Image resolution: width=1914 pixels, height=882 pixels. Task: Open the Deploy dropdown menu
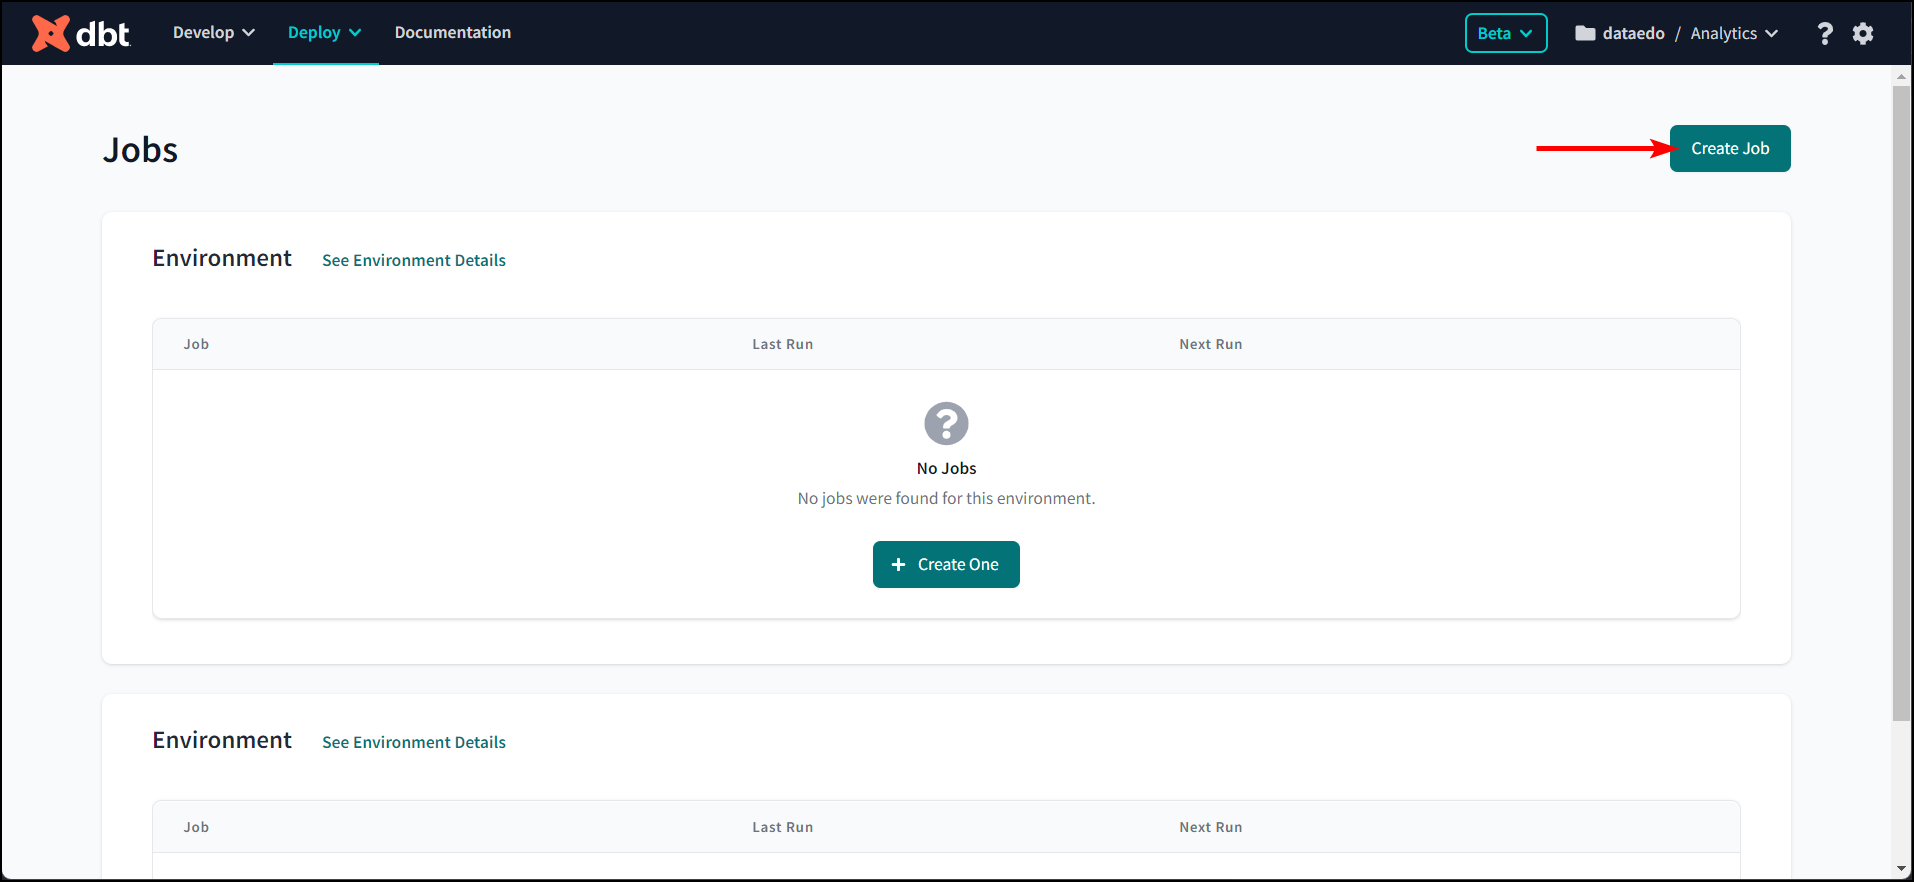tap(324, 33)
